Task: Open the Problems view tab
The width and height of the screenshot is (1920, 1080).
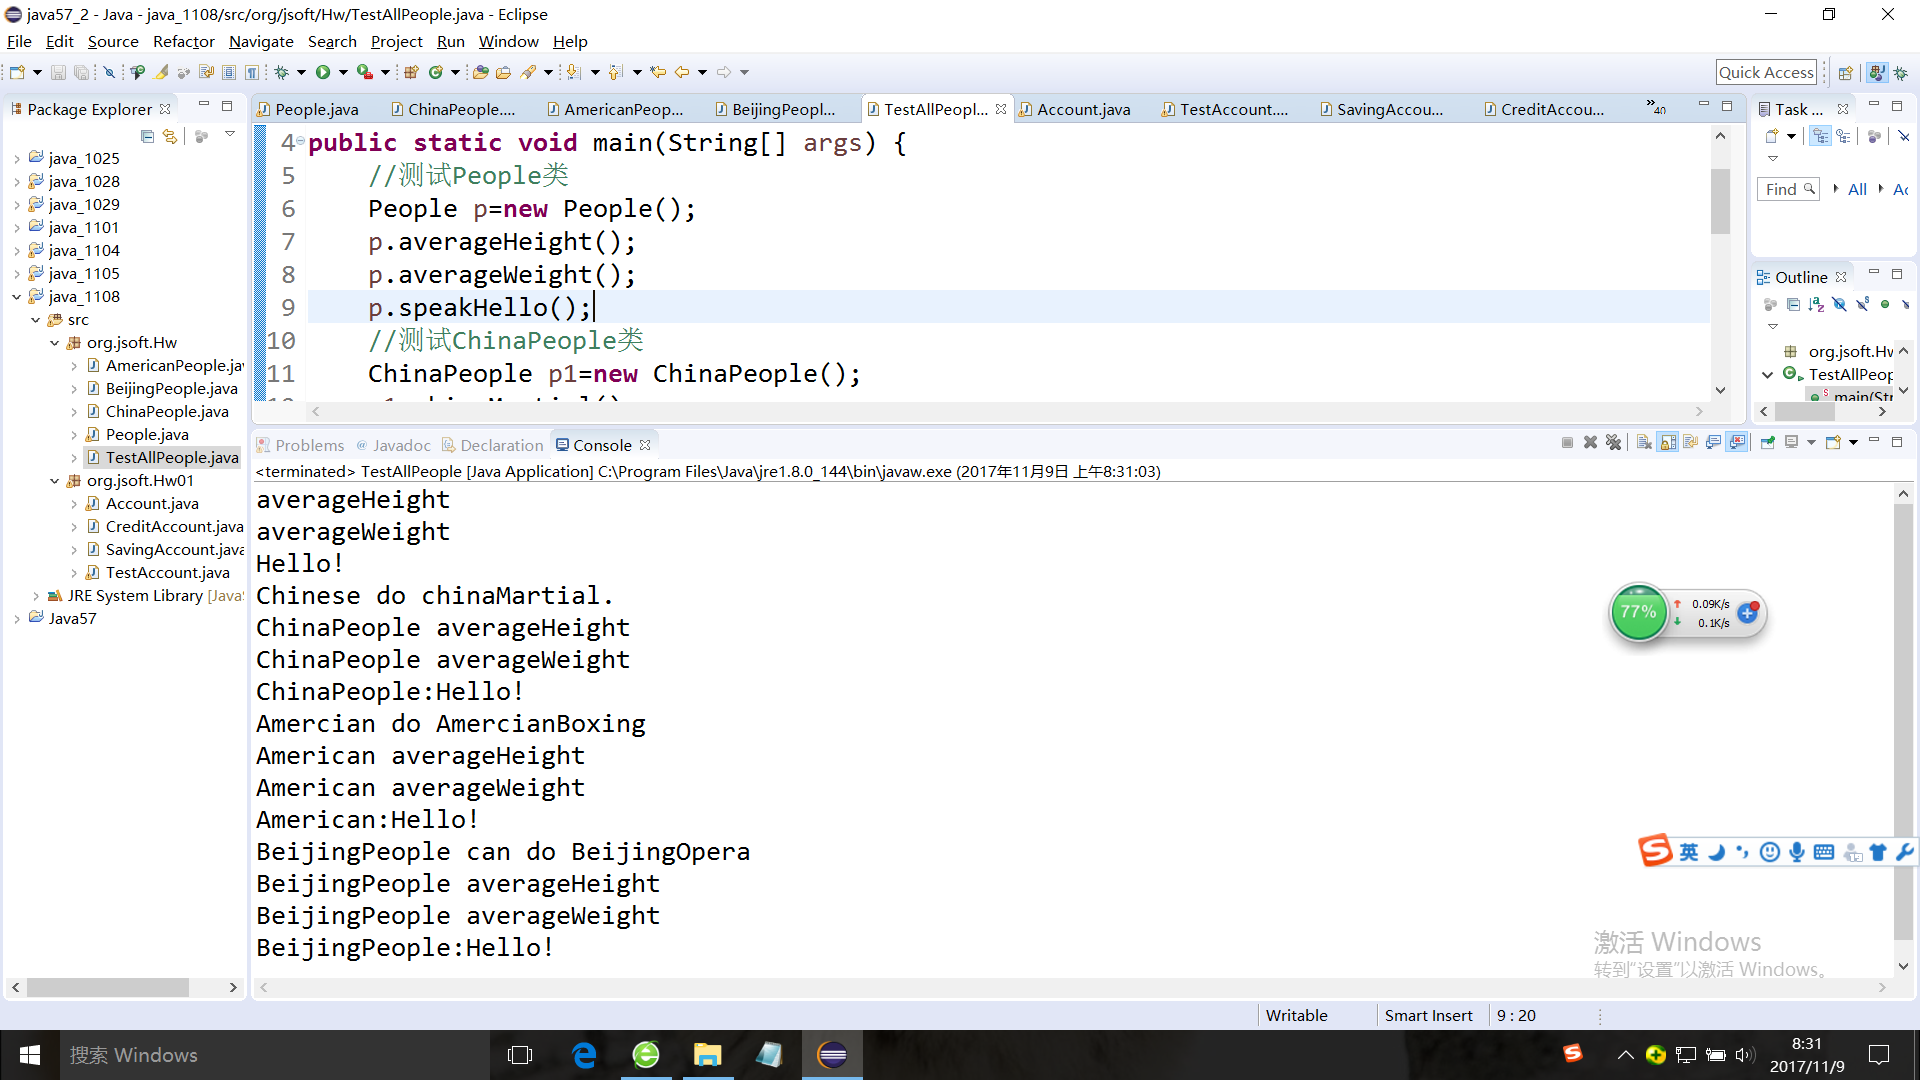Action: [308, 445]
